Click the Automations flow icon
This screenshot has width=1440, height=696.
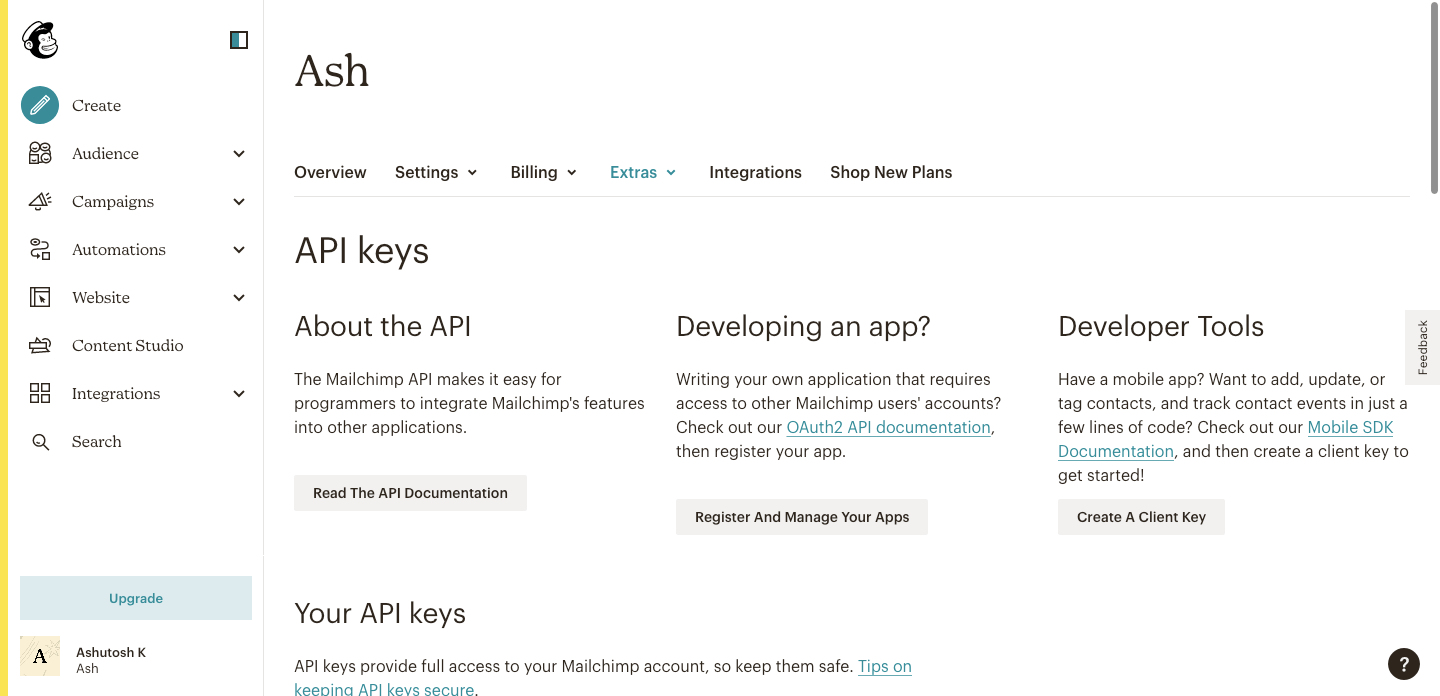point(40,249)
